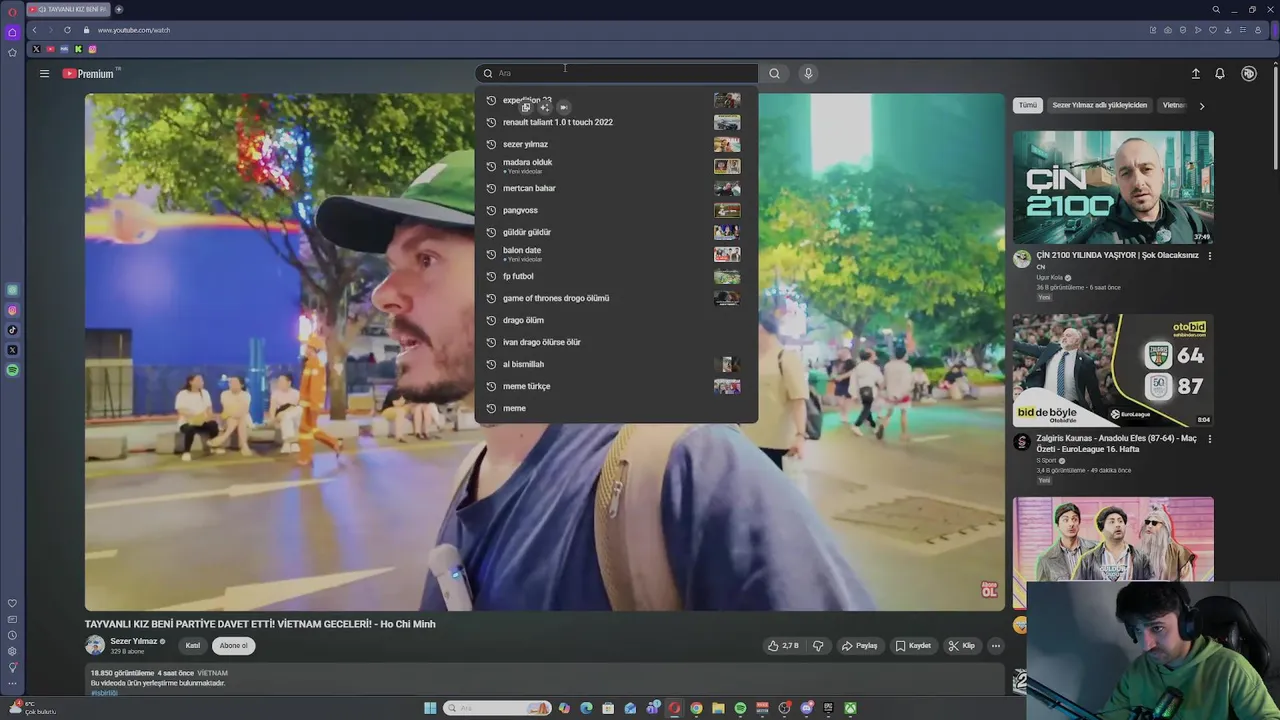
Task: Choose search suggestion mertcan bahar
Action: pyautogui.click(x=616, y=188)
